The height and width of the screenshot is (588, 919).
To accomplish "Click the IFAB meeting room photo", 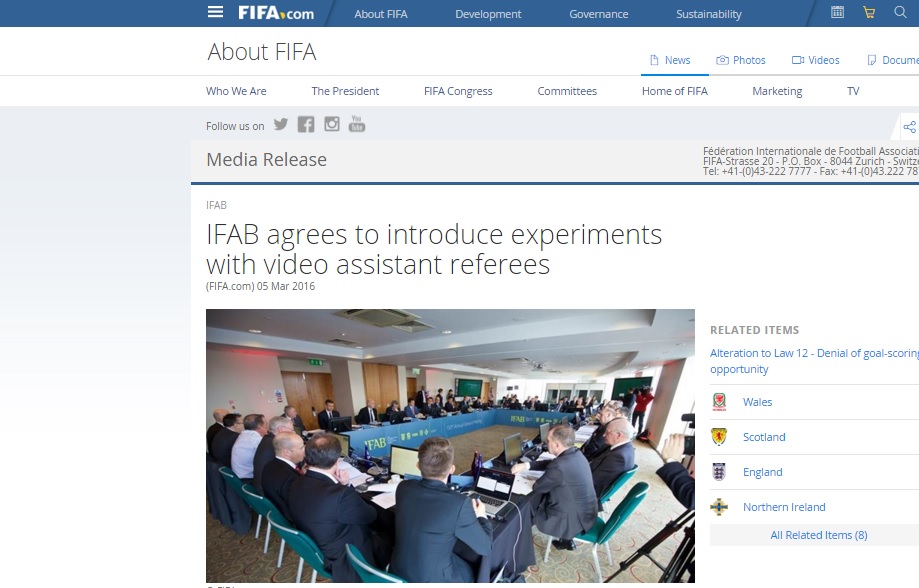I will [450, 446].
